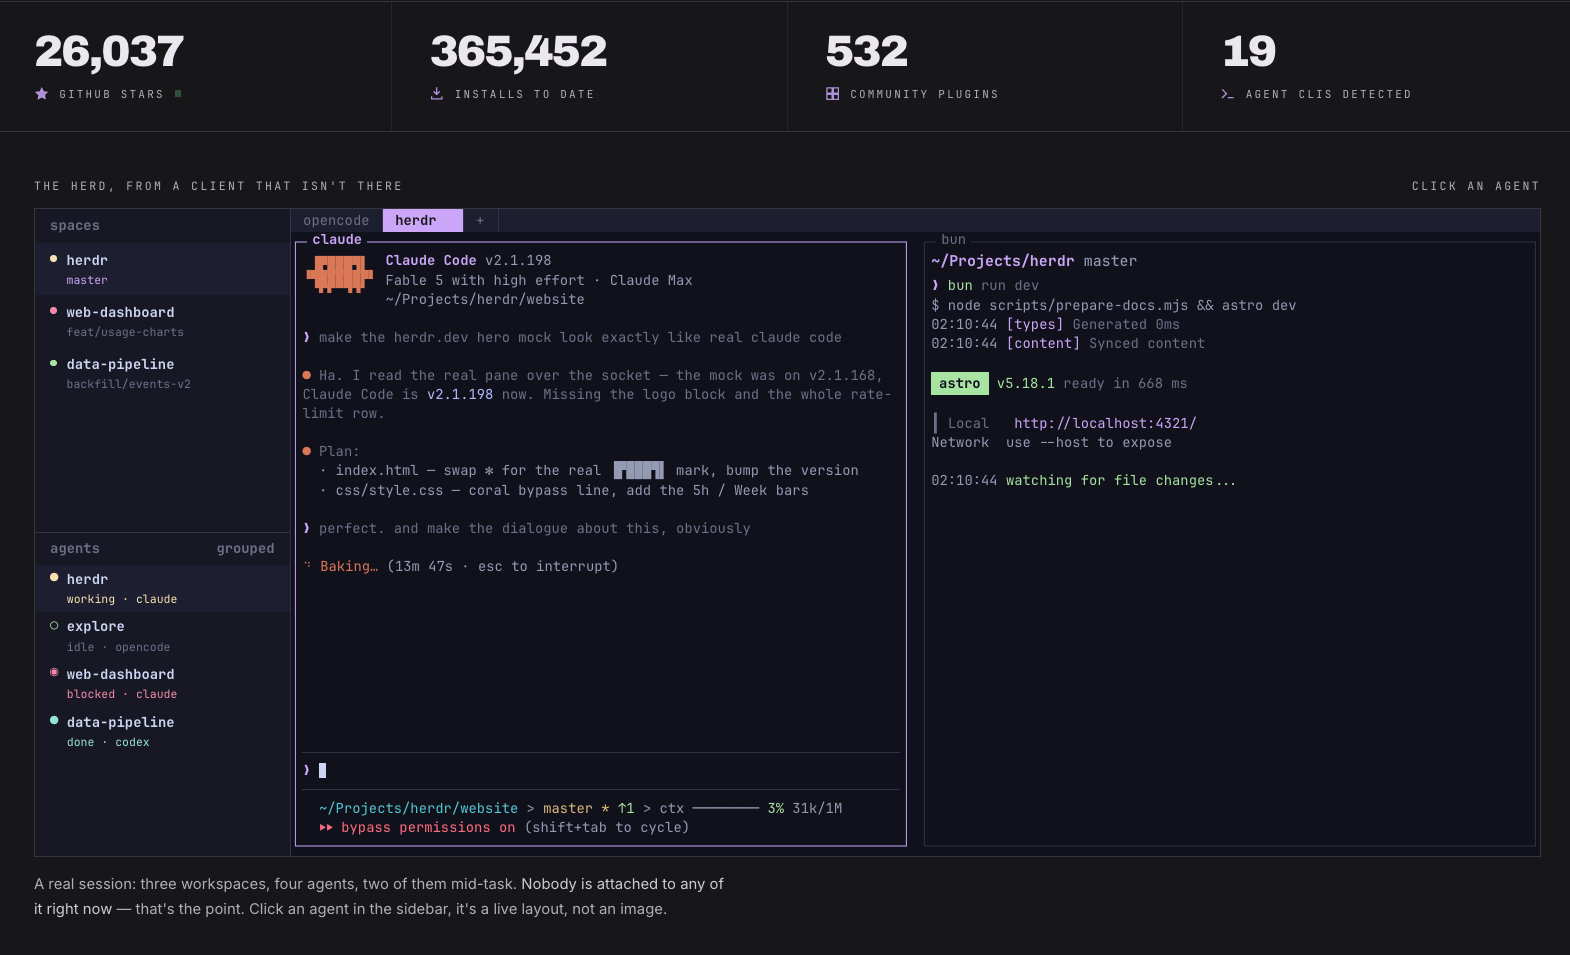This screenshot has width=1570, height=955.
Task: Click the pink status dot of the web-dashboard space
Action: [x=53, y=311]
